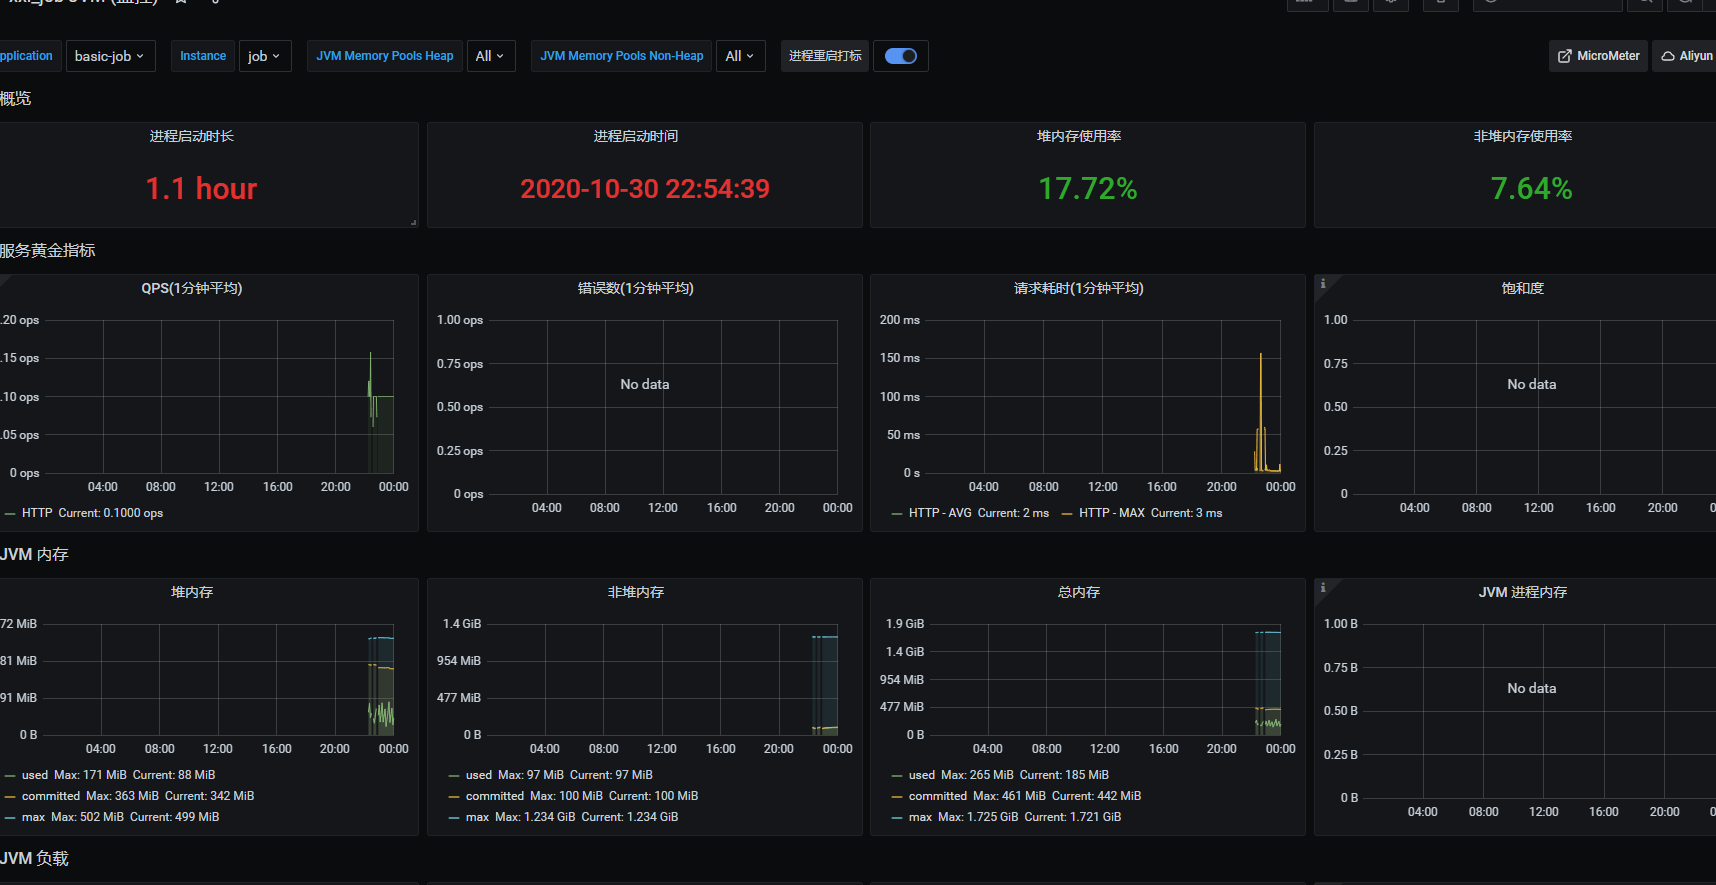This screenshot has width=1716, height=885.
Task: Open the QPS(1分钟平均) panel title menu
Action: (x=192, y=288)
